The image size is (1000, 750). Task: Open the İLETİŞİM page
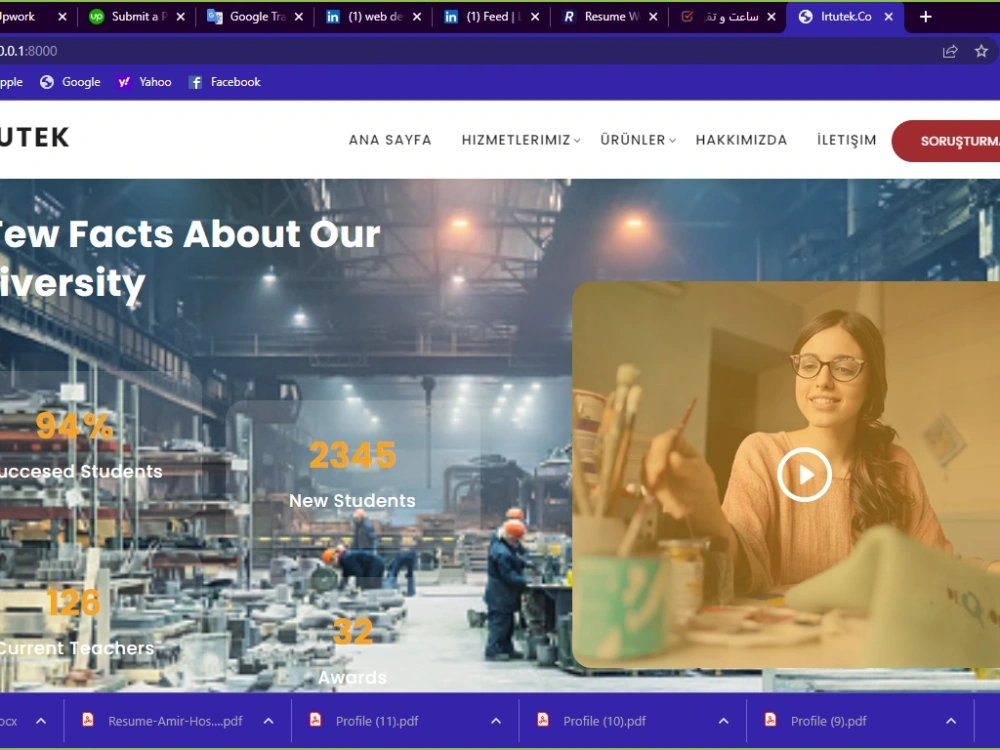tap(846, 140)
